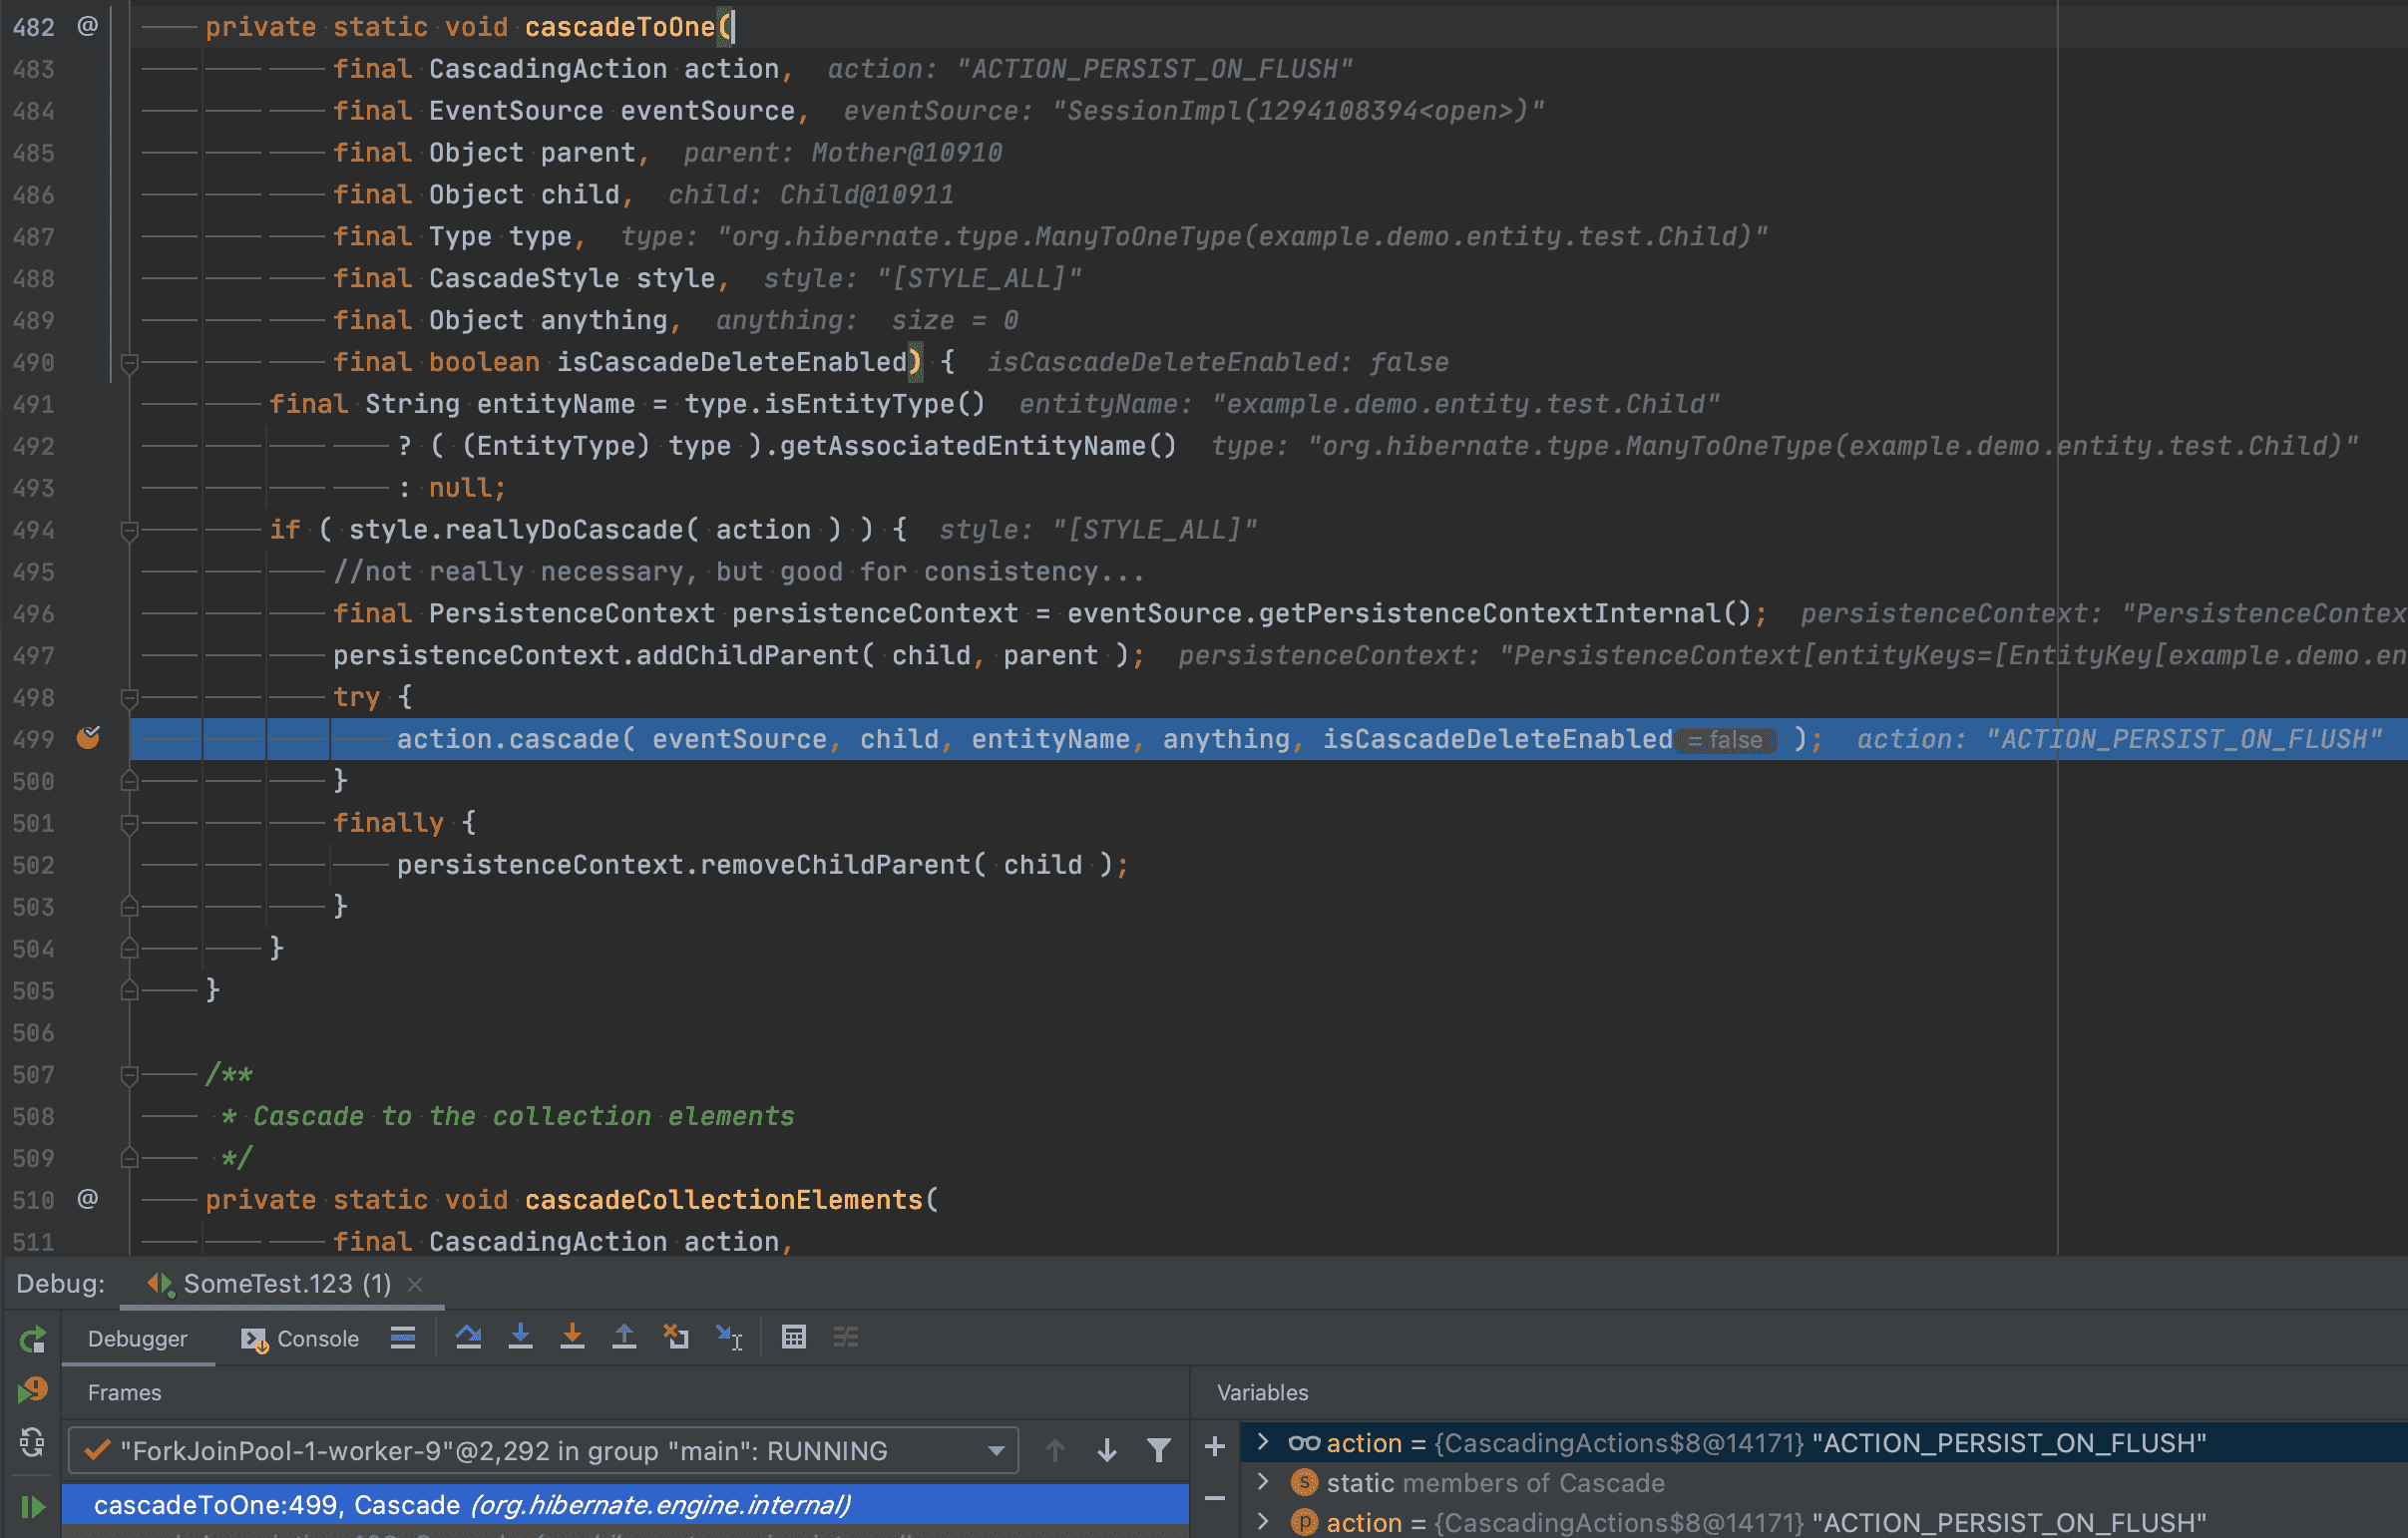Image resolution: width=2408 pixels, height=1538 pixels.
Task: Expand the action parameter variable row
Action: point(1263,1522)
